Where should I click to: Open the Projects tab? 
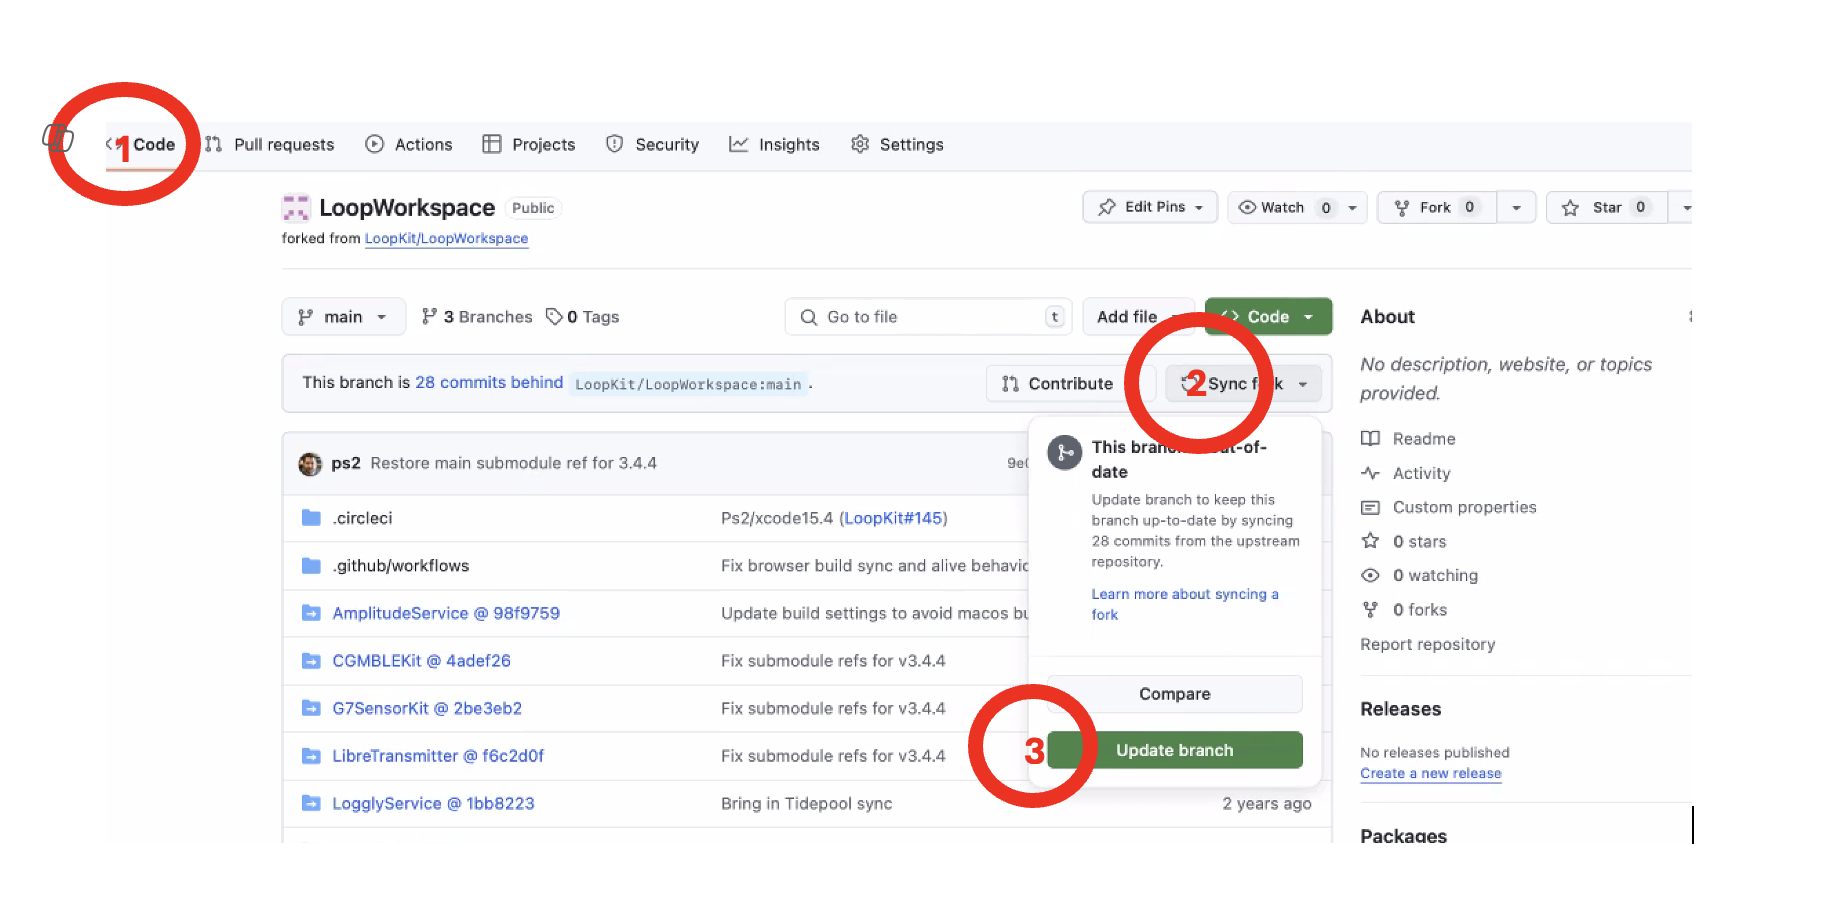(x=529, y=144)
